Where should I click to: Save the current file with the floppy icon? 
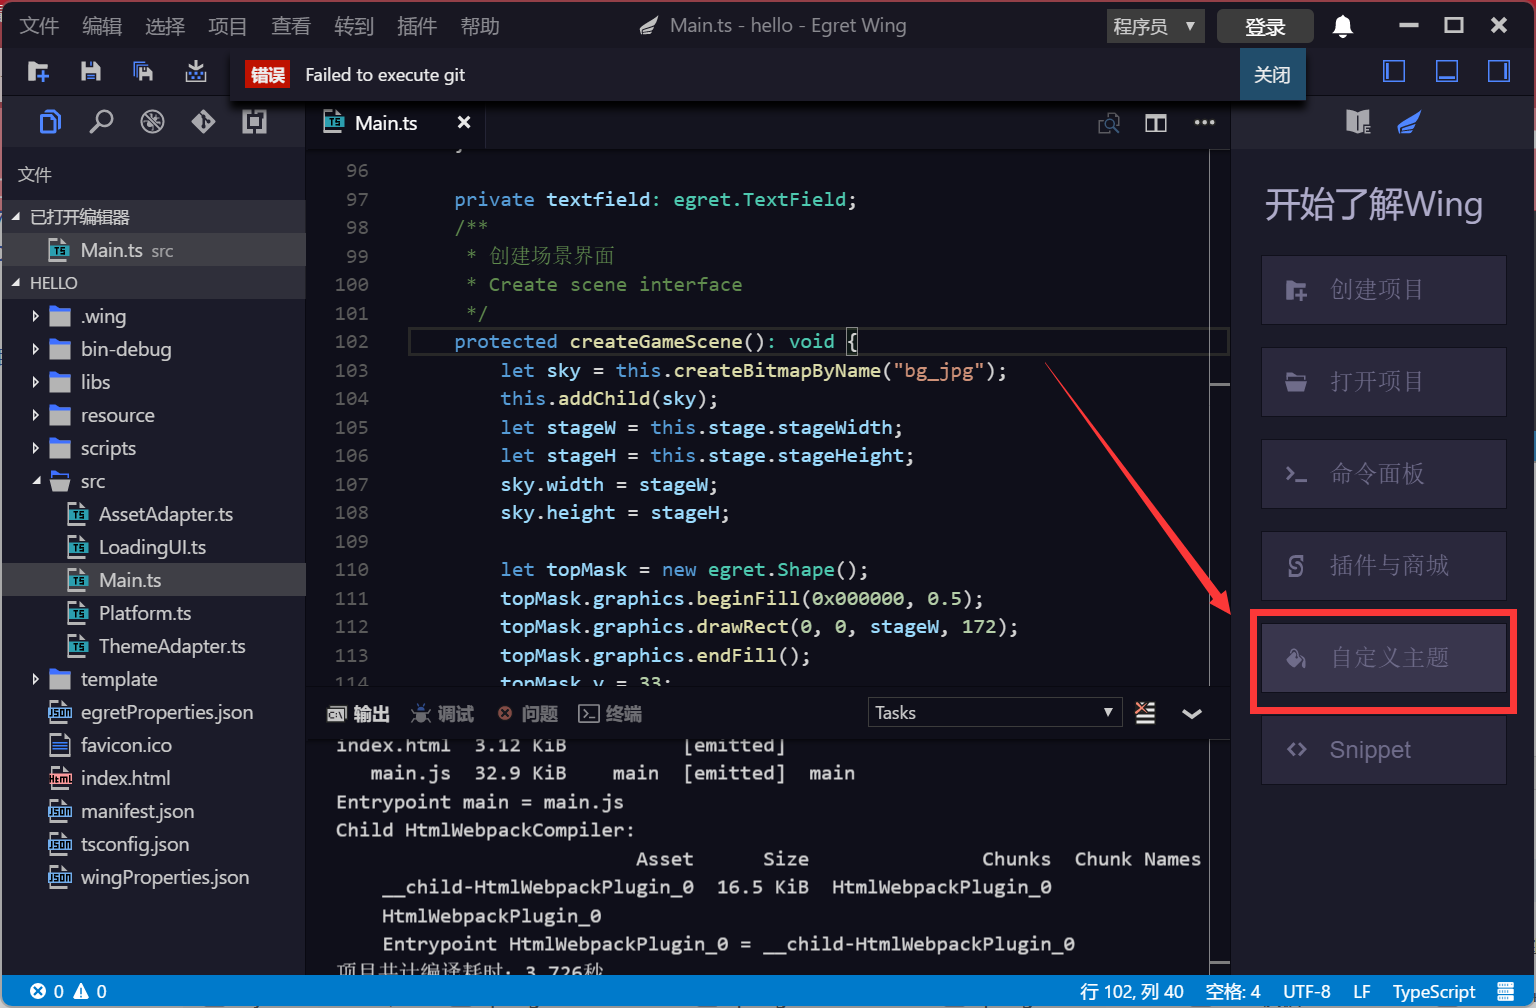91,71
